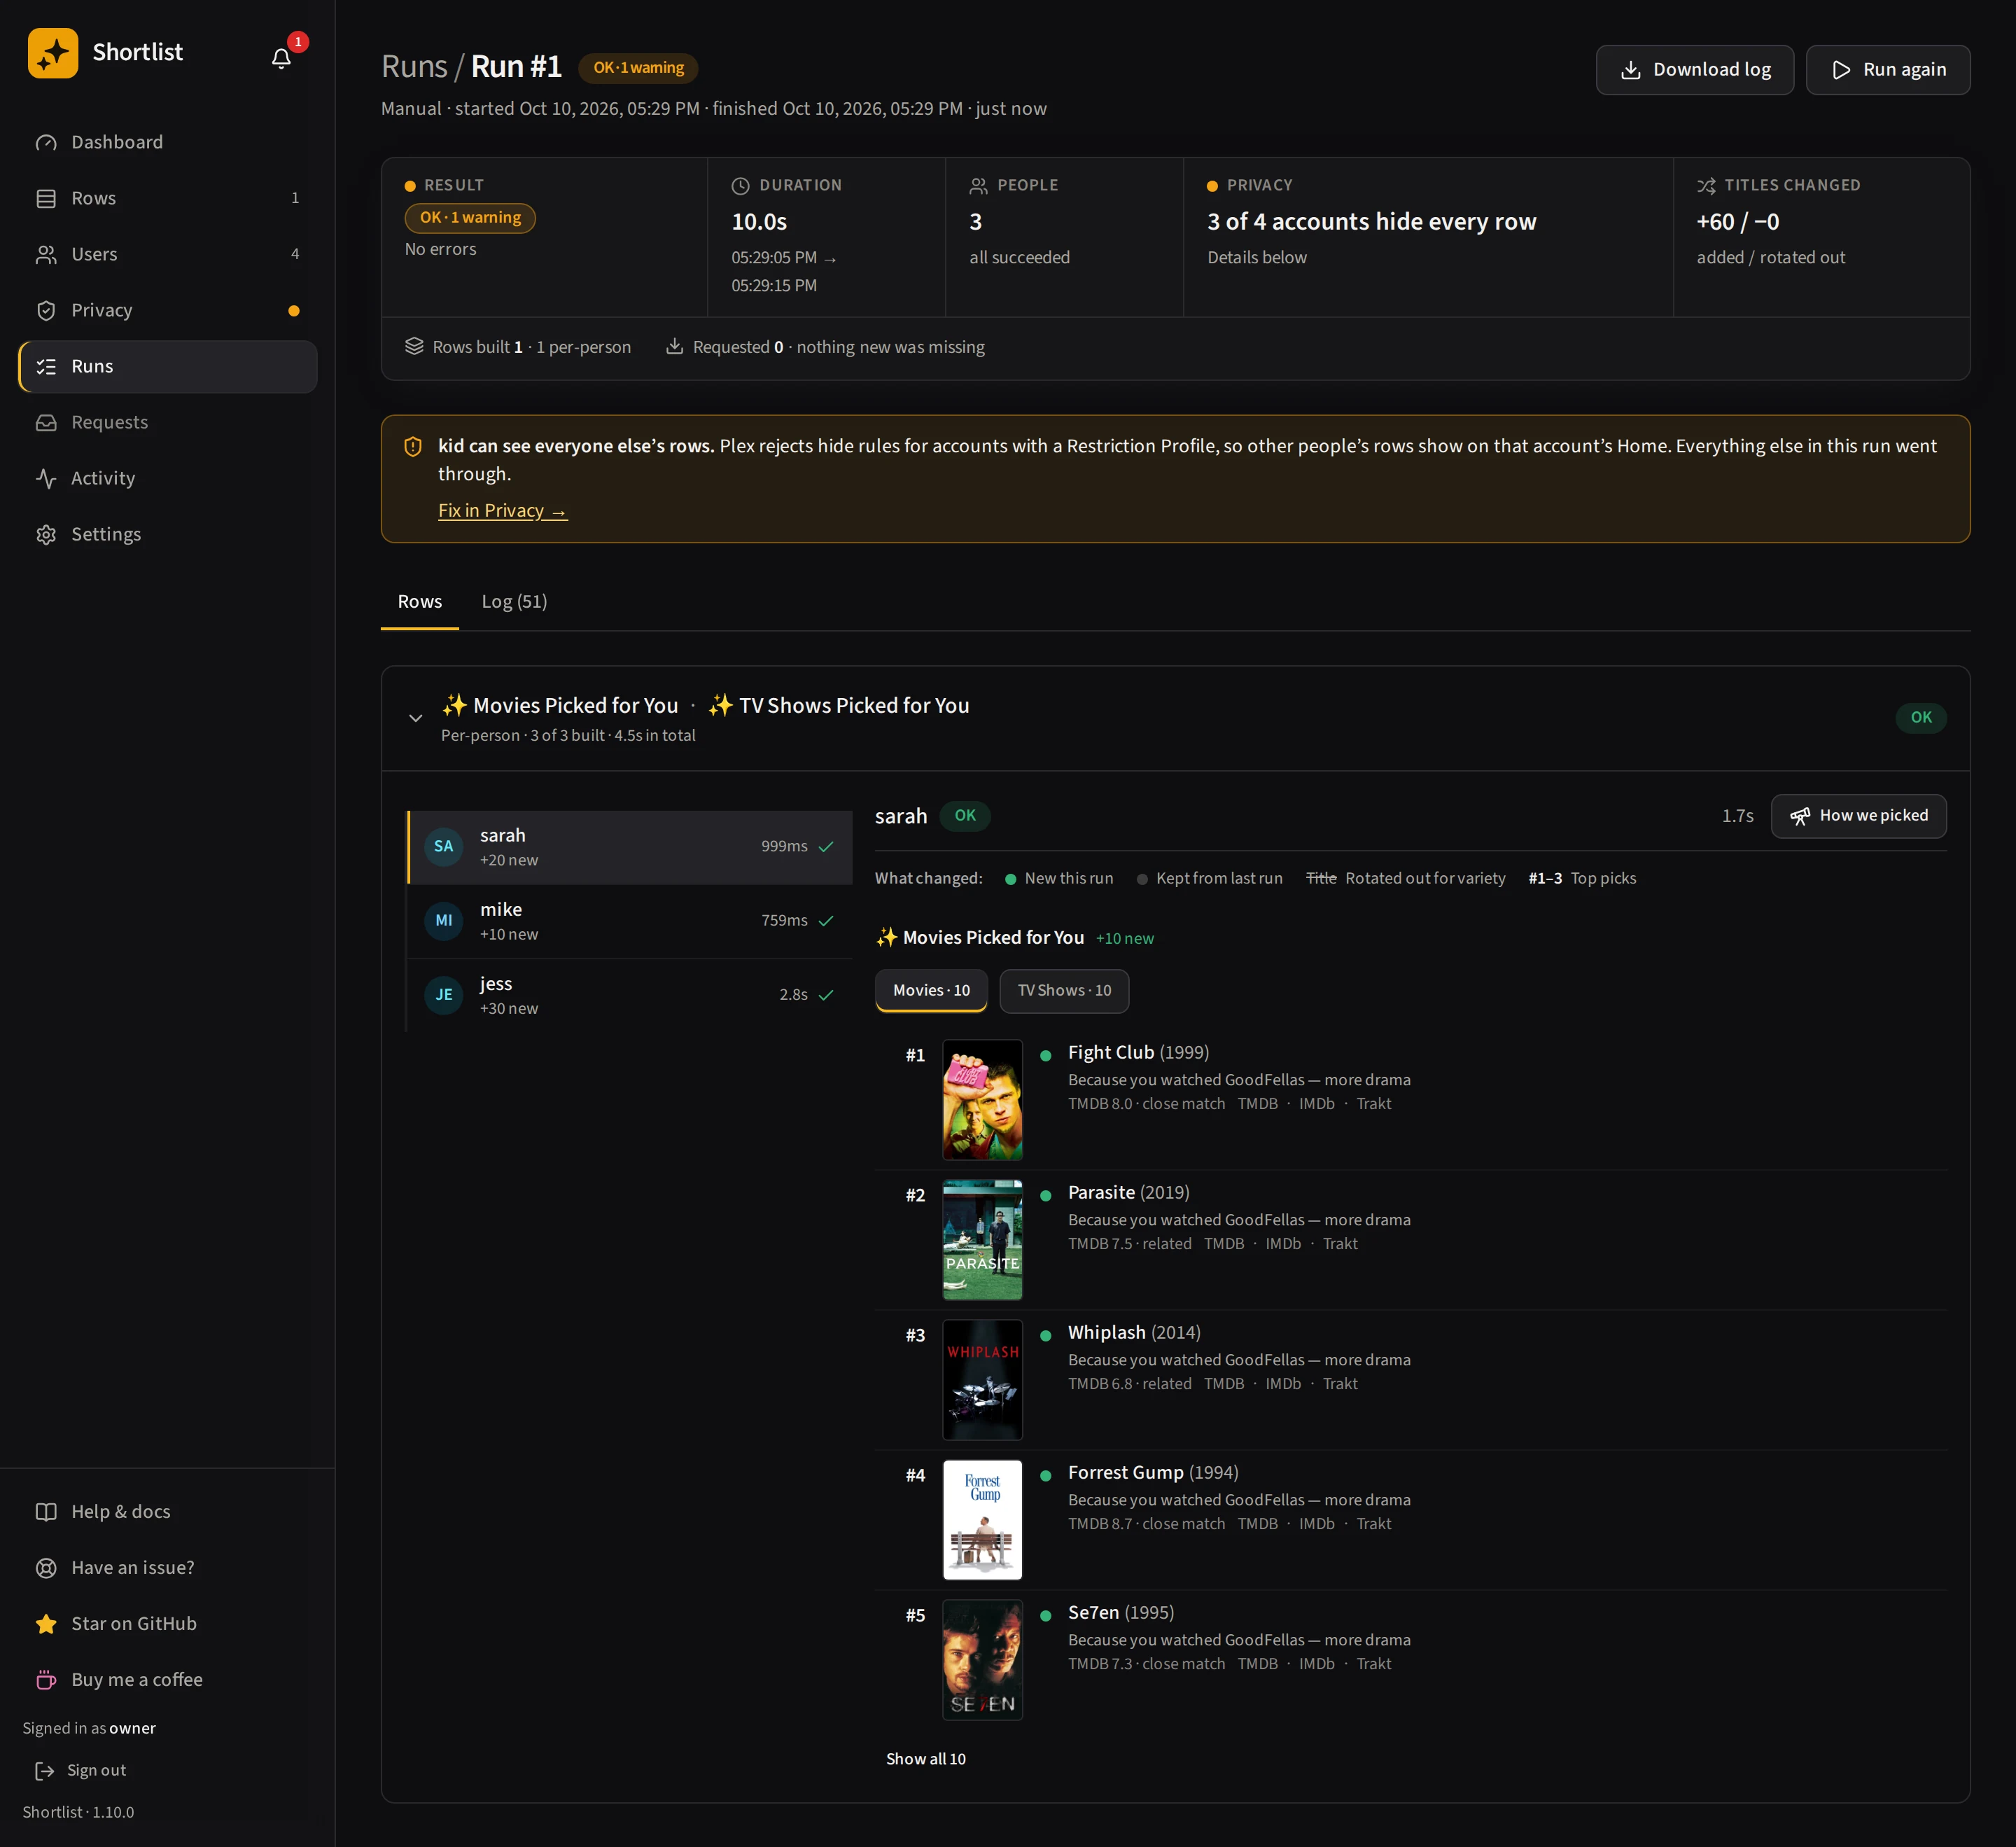Switch to the Log (51) tab
This screenshot has height=1847, width=2016.
click(514, 601)
